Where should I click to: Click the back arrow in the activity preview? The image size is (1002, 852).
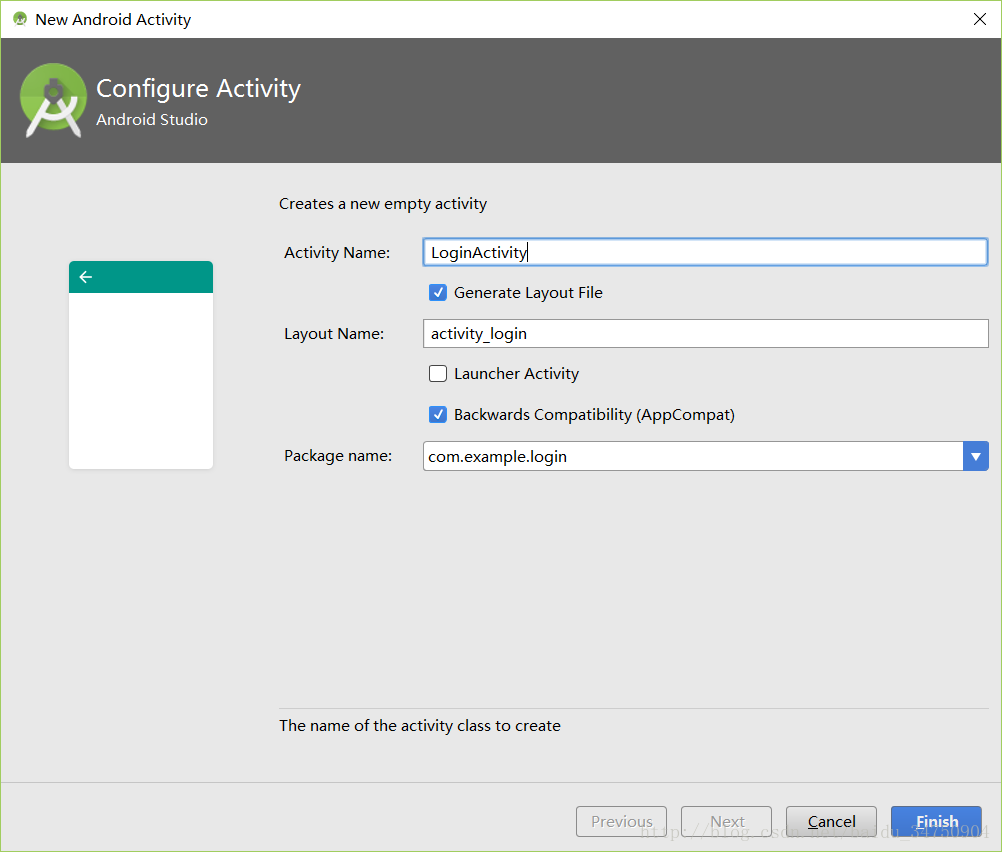[85, 277]
